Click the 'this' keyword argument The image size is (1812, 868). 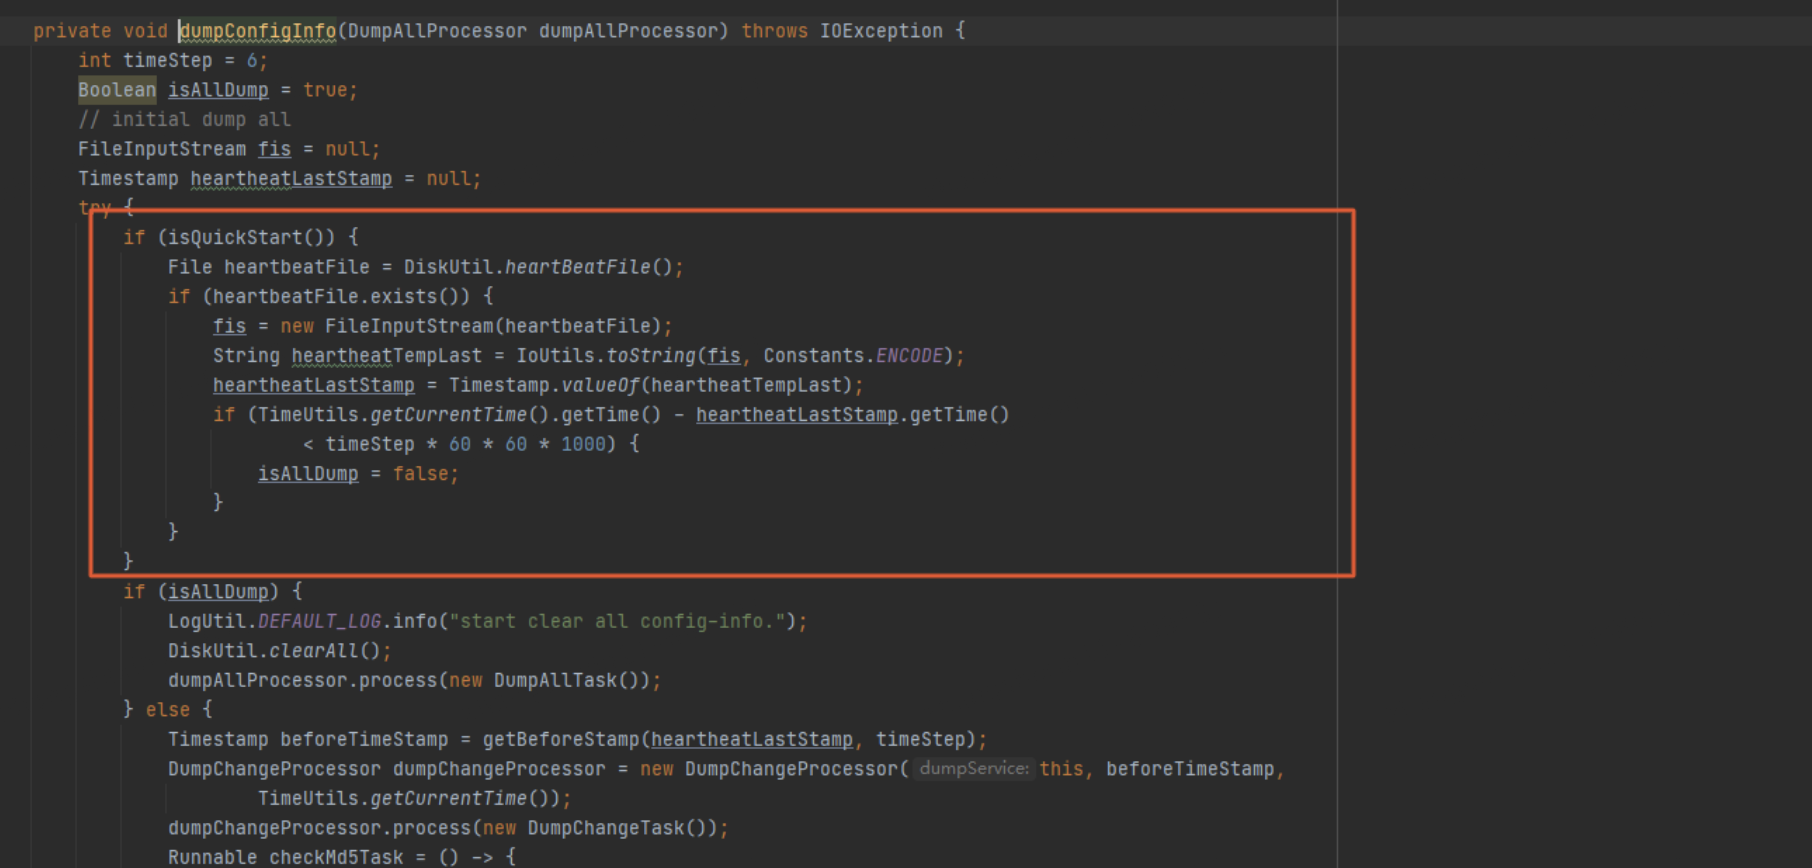[x=1061, y=768]
